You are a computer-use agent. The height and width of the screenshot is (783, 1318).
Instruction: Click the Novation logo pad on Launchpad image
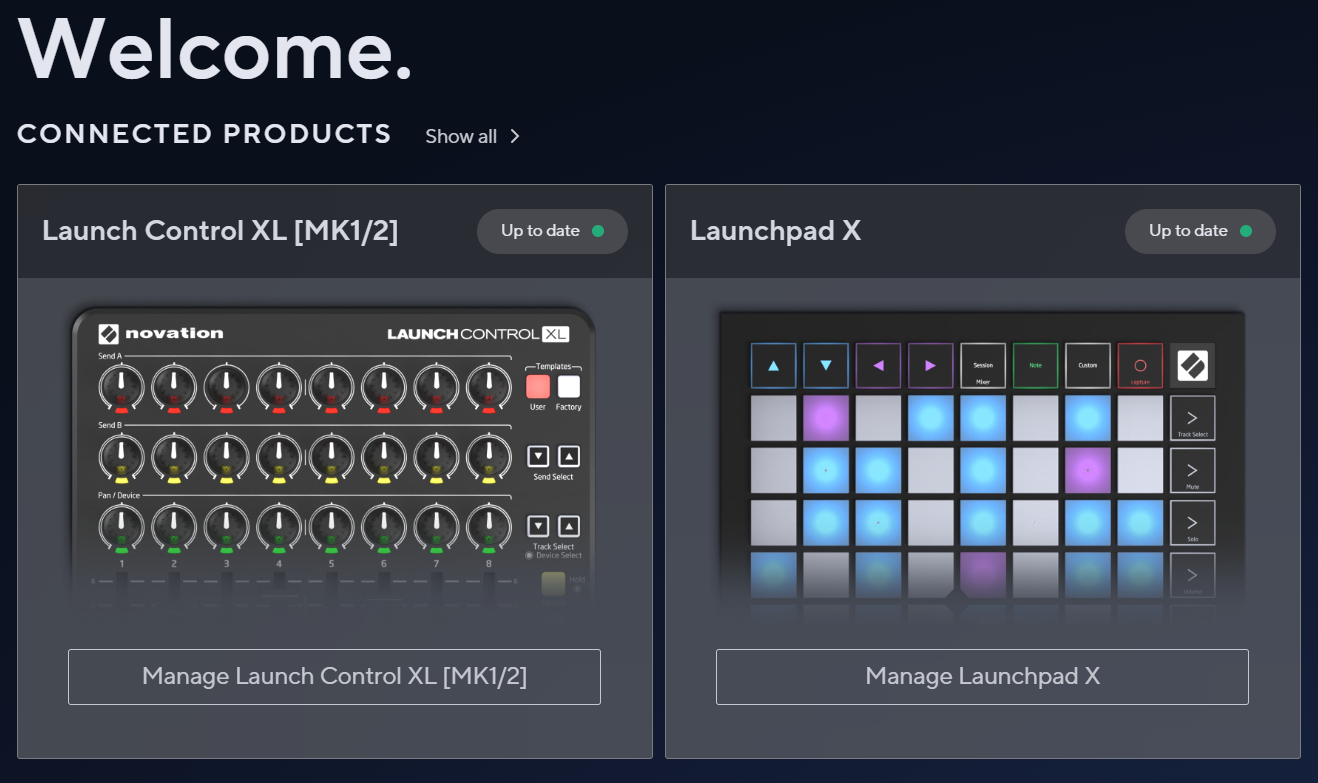[x=1192, y=366]
